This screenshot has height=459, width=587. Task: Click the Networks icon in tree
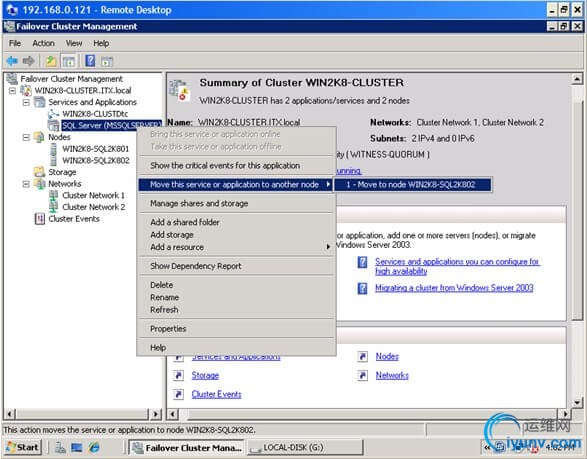pos(39,183)
